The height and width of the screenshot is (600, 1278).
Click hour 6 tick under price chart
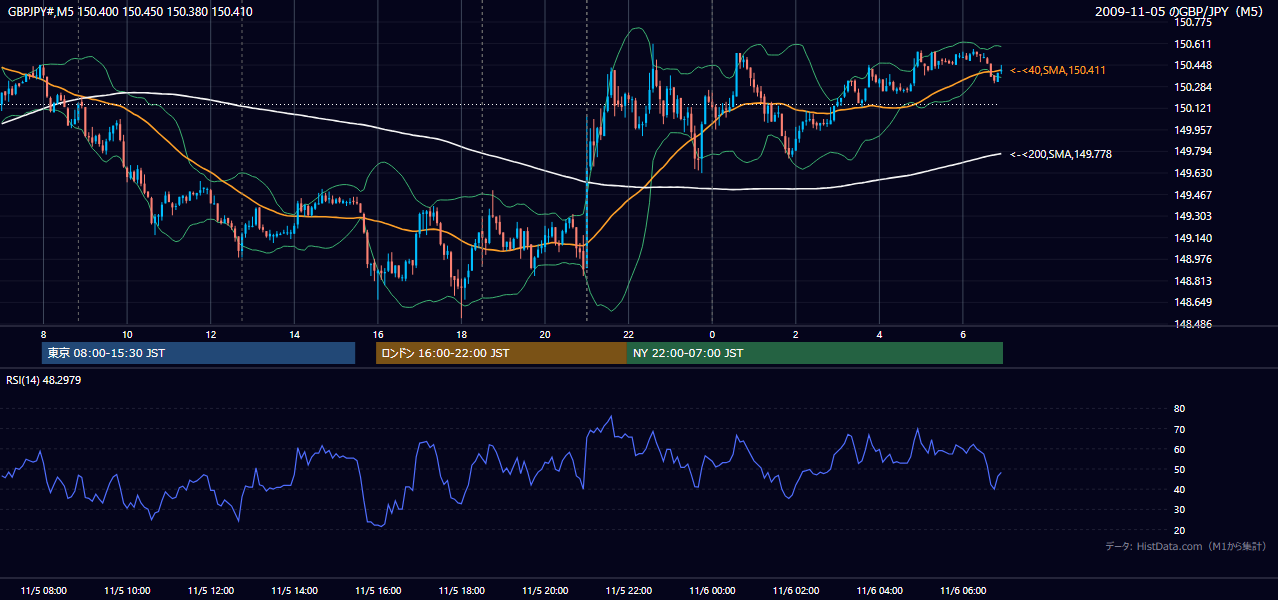tap(963, 333)
